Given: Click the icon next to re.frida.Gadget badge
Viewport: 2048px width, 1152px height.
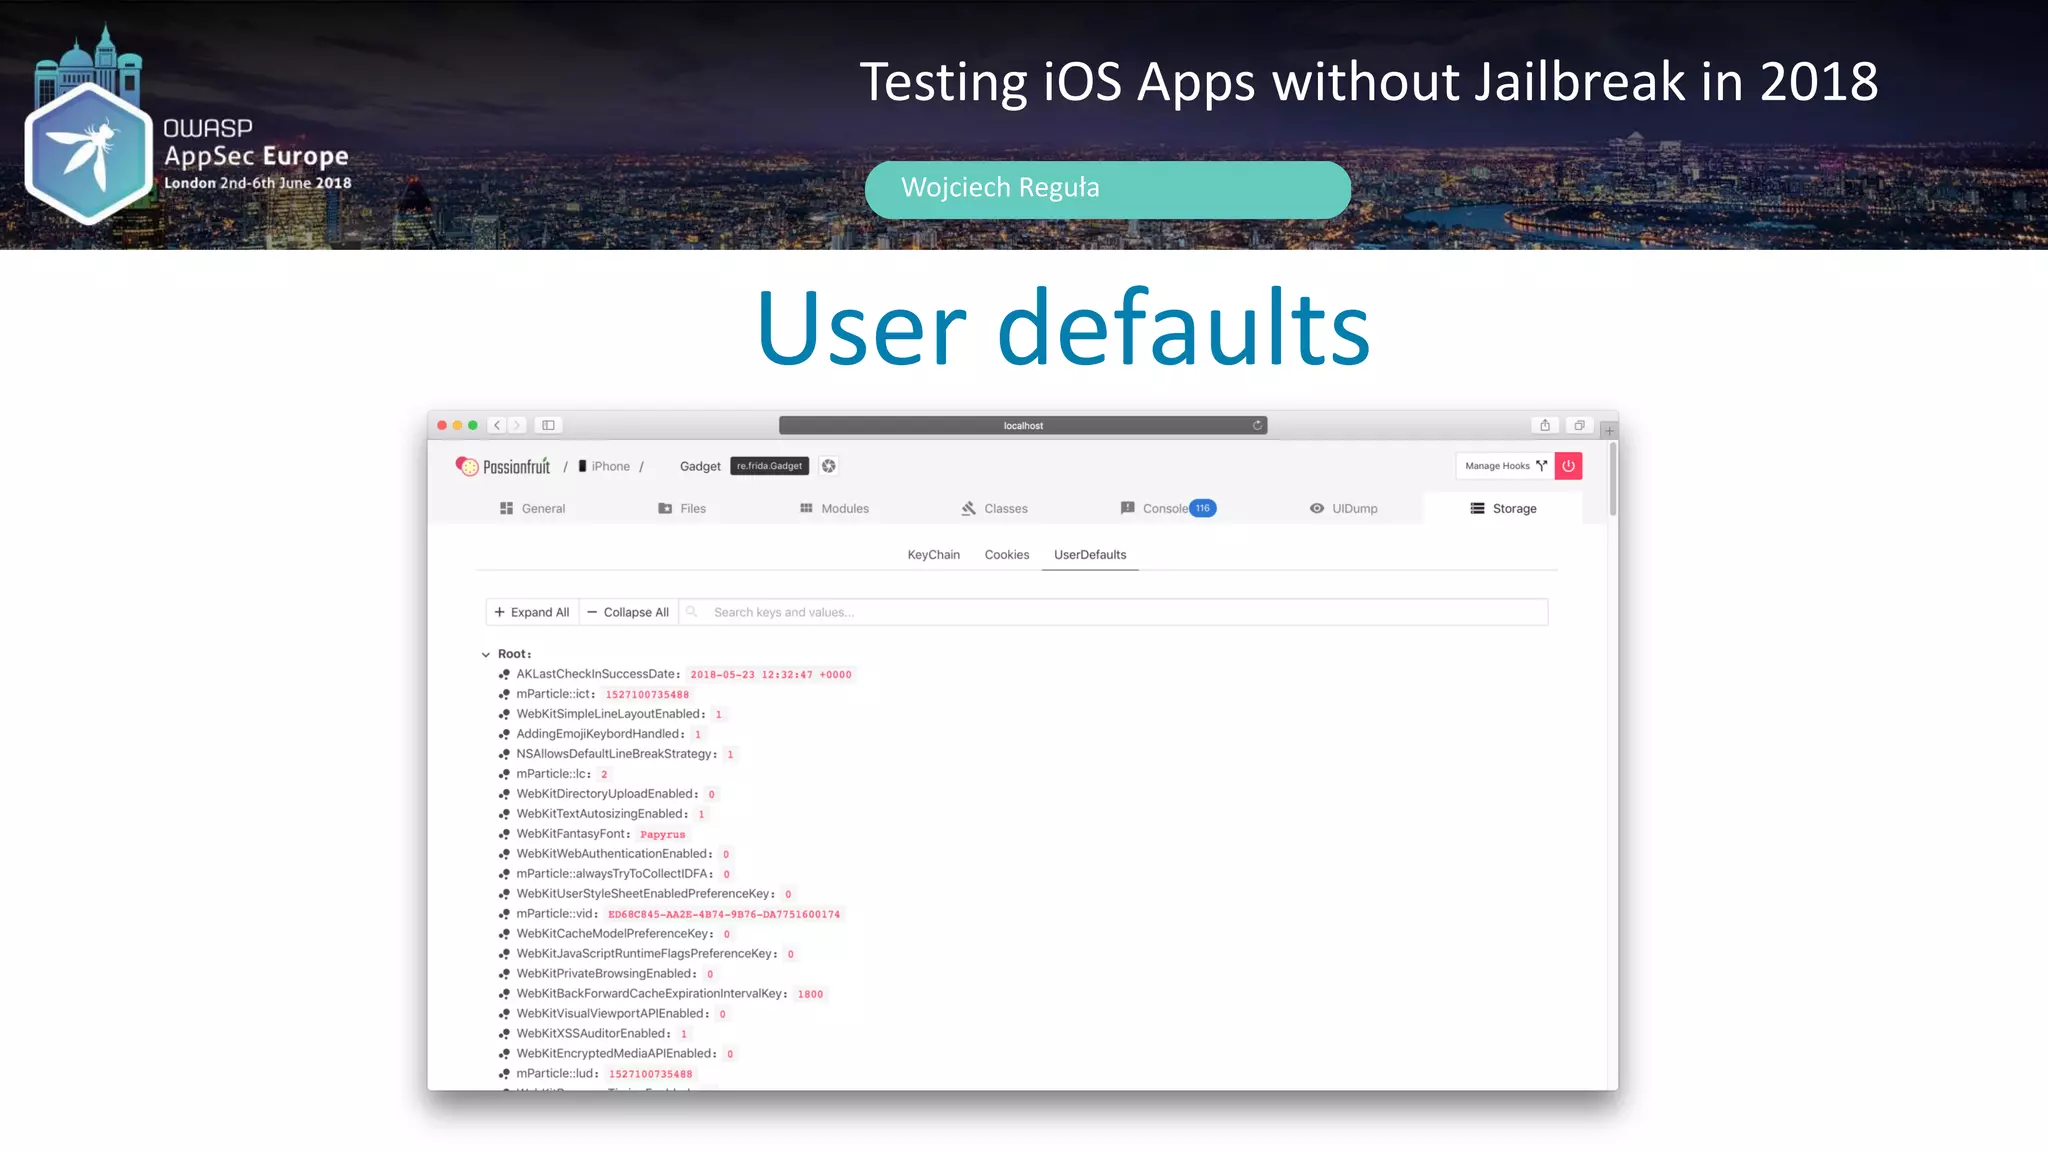Looking at the screenshot, I should [829, 466].
